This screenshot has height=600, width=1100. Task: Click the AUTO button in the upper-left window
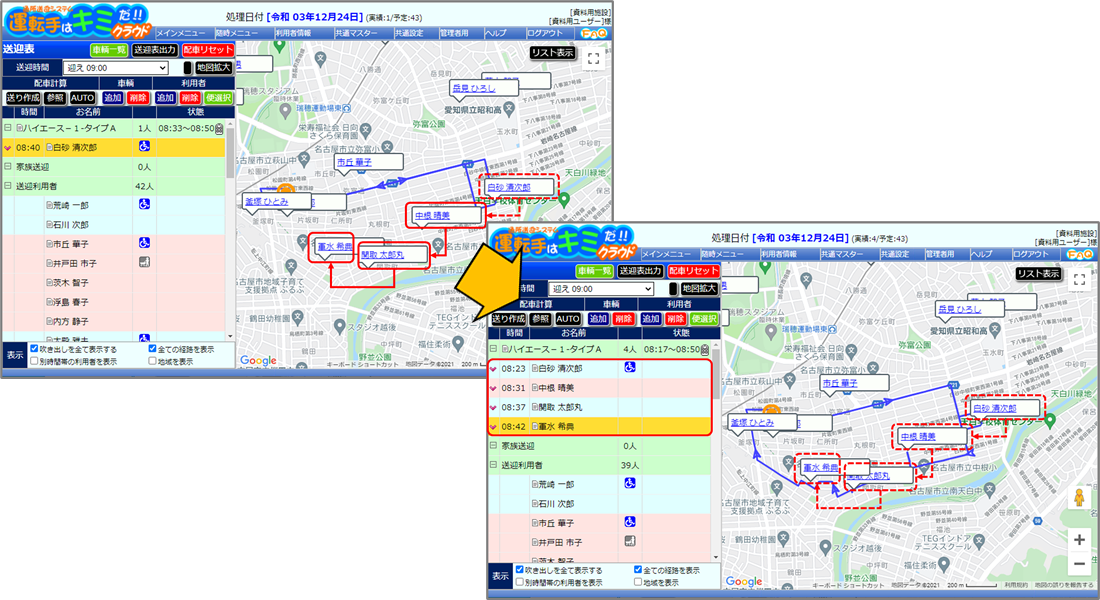(x=82, y=98)
